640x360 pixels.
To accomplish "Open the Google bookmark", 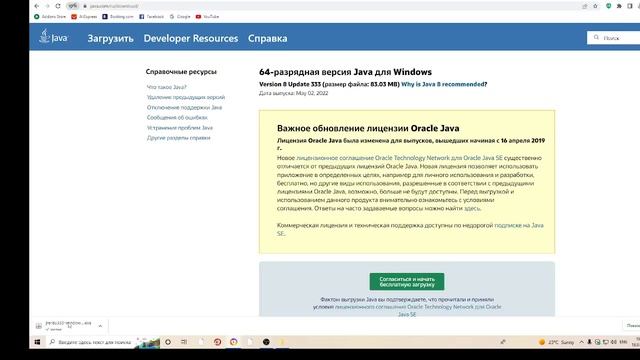I will point(180,17).
